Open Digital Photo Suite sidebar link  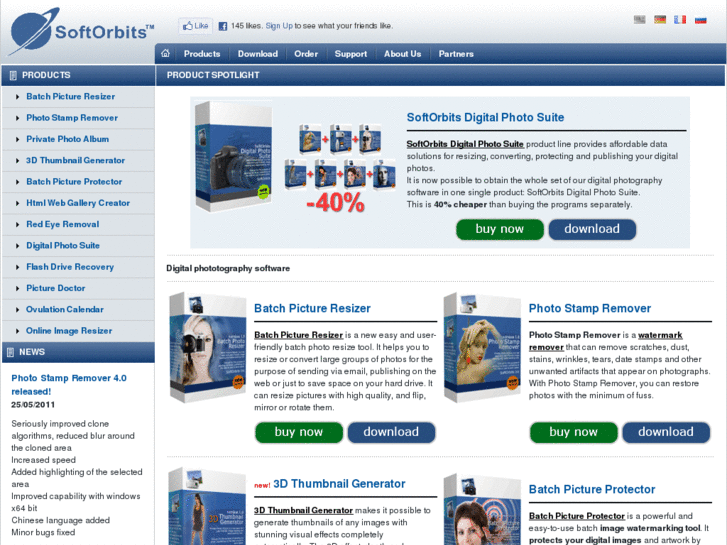tap(63, 246)
